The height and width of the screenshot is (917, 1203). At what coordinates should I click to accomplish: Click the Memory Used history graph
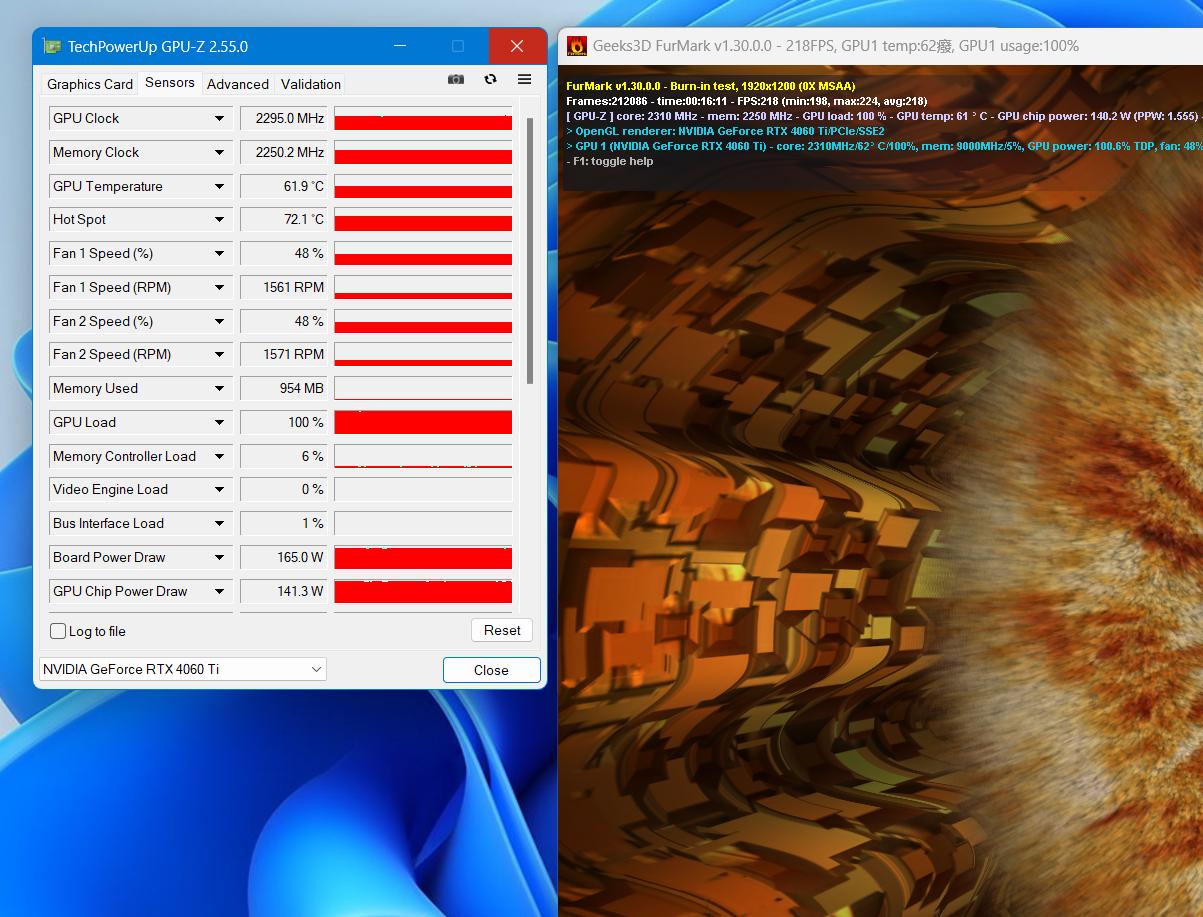[x=423, y=389]
